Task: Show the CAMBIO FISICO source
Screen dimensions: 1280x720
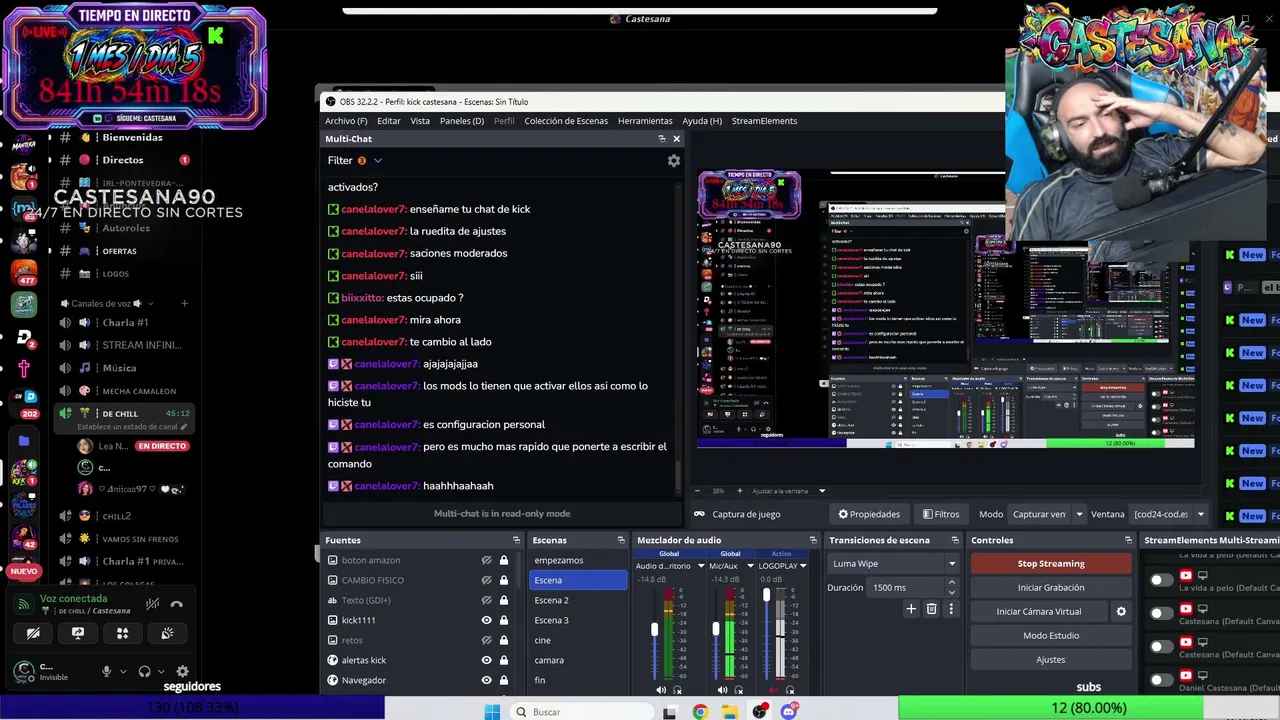Action: click(486, 580)
